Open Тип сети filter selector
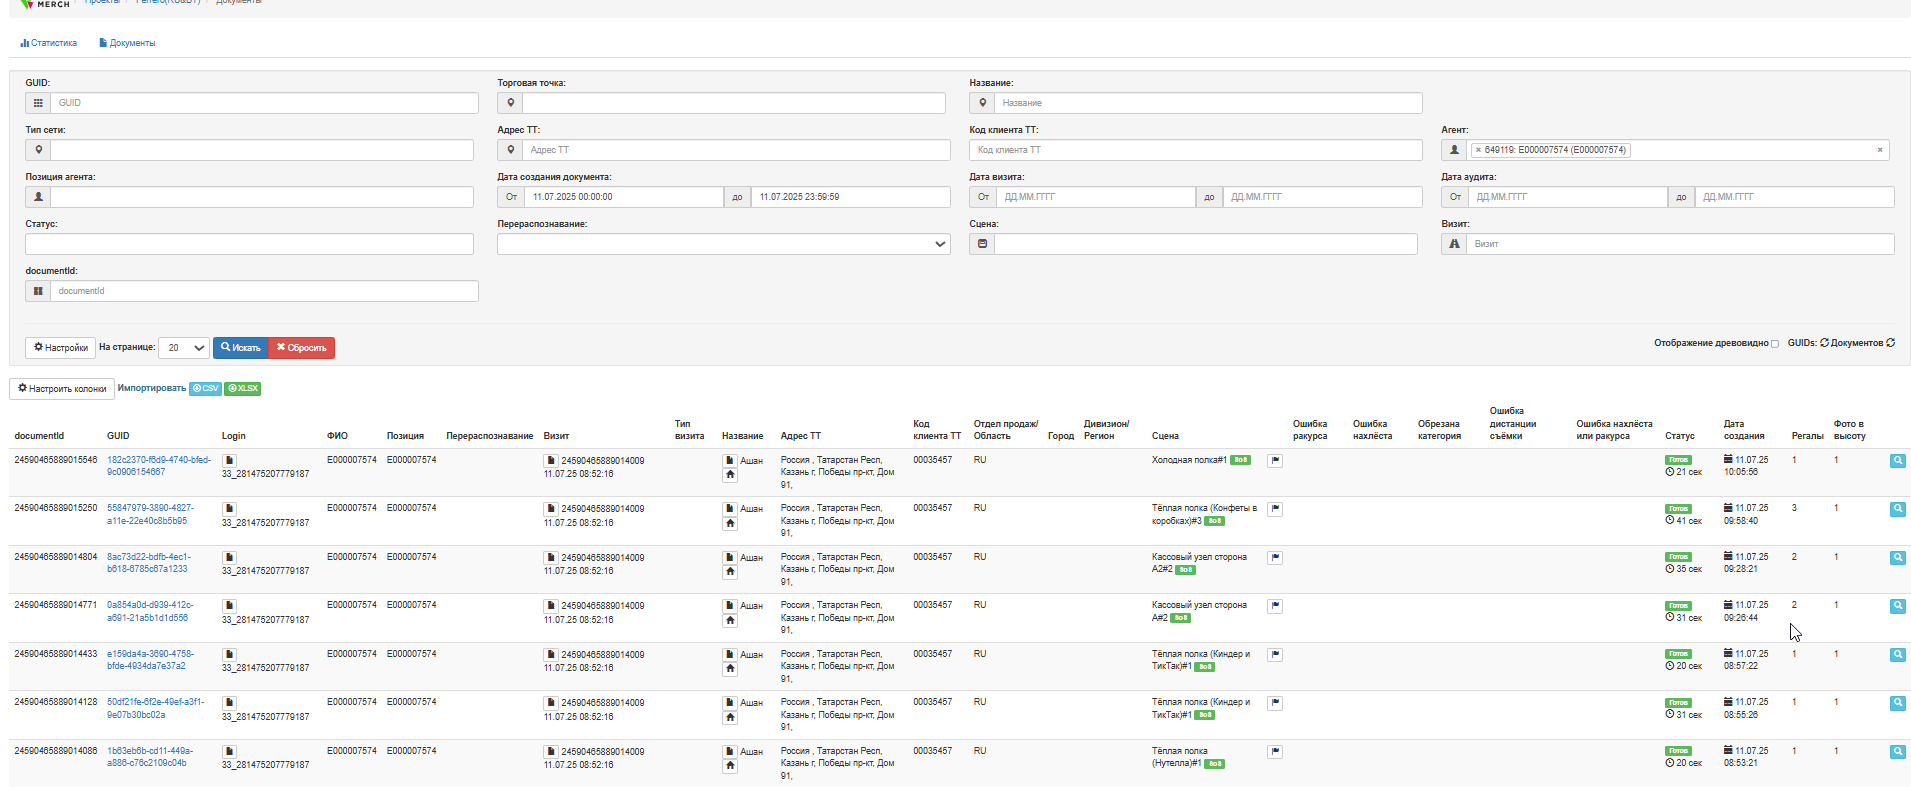 [x=262, y=150]
